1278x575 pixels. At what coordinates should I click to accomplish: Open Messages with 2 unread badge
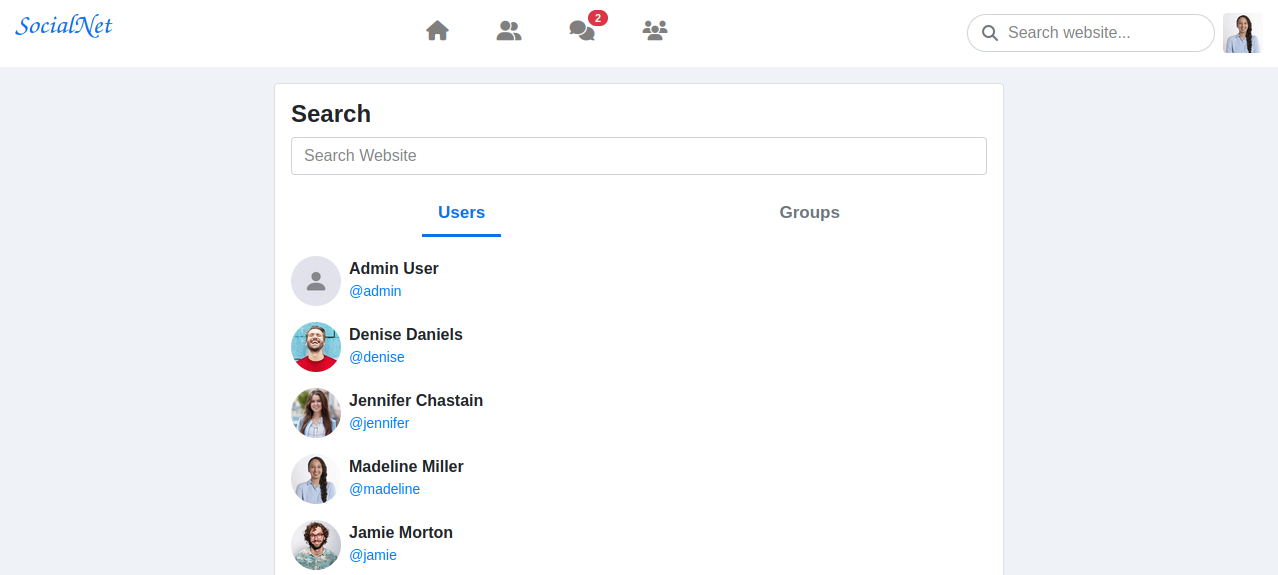click(x=582, y=31)
